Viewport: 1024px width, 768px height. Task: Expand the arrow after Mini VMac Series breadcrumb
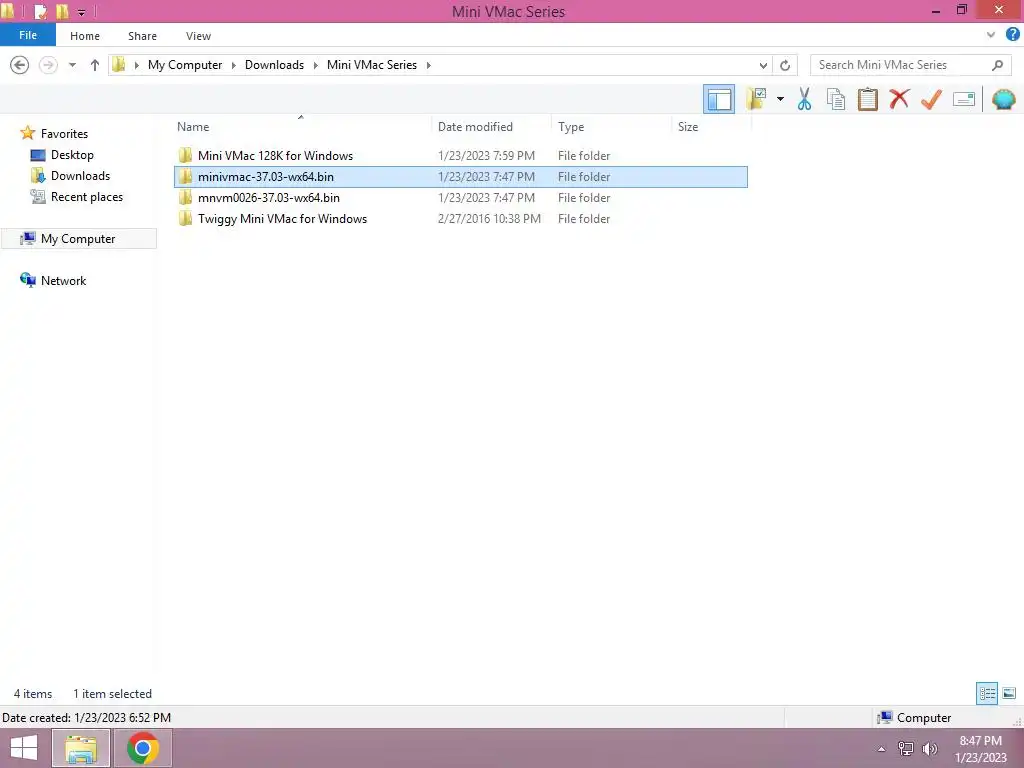pyautogui.click(x=428, y=65)
